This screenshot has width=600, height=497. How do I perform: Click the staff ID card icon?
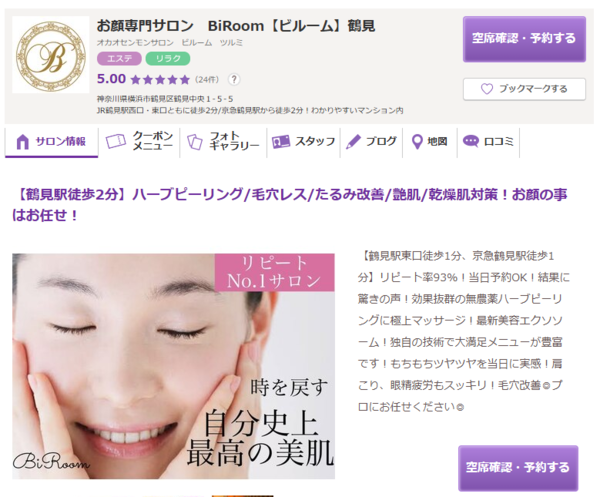click(x=281, y=142)
